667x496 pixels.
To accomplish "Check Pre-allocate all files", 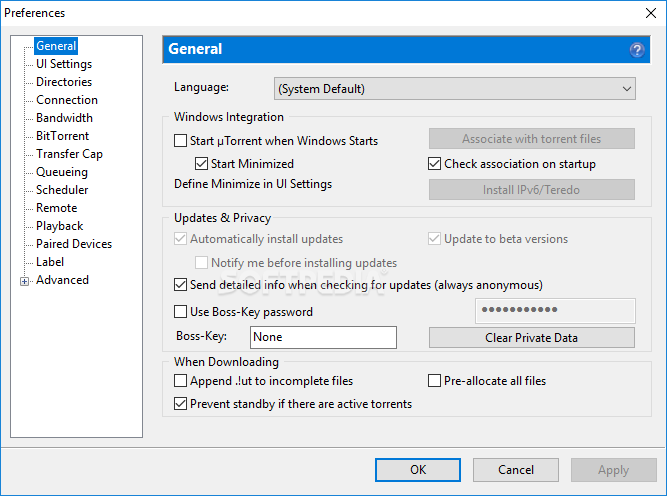I will [434, 381].
